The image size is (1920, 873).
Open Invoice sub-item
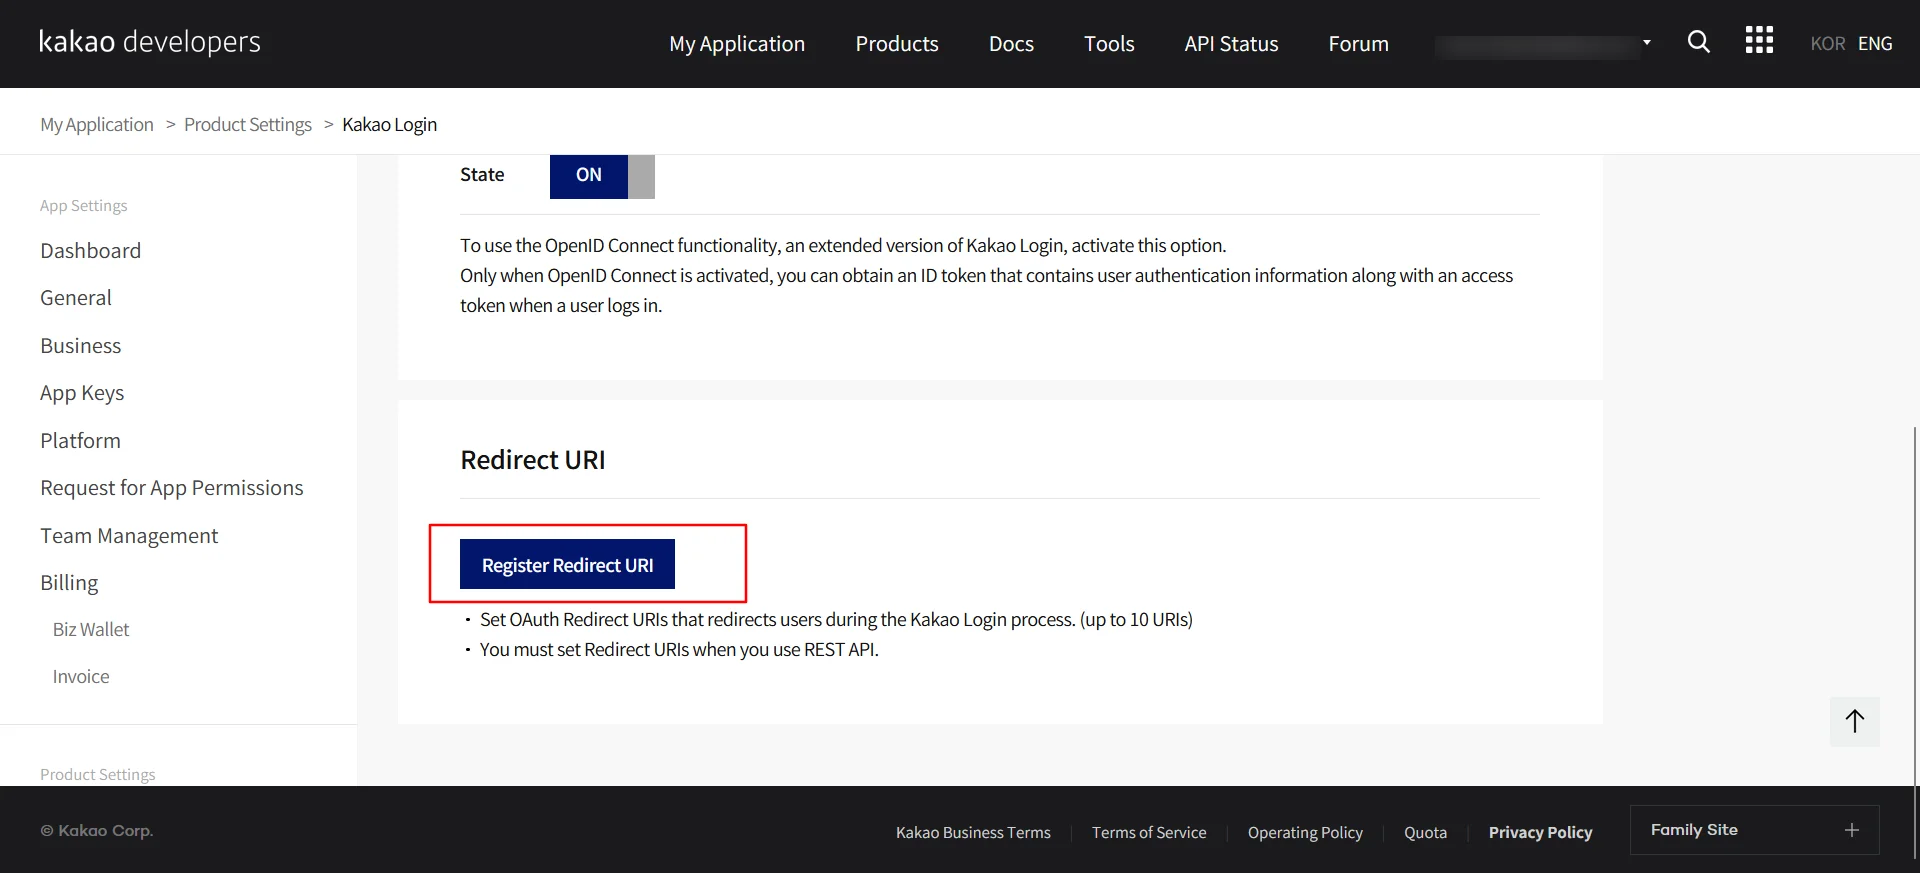[81, 677]
